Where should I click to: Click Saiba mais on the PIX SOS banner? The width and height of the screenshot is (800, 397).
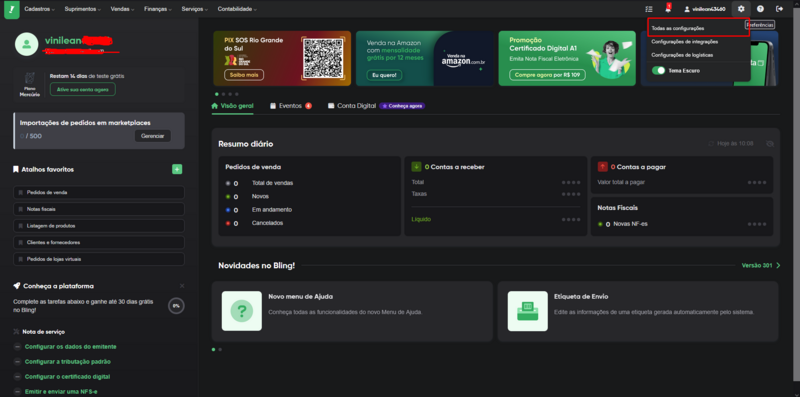pyautogui.click(x=244, y=75)
